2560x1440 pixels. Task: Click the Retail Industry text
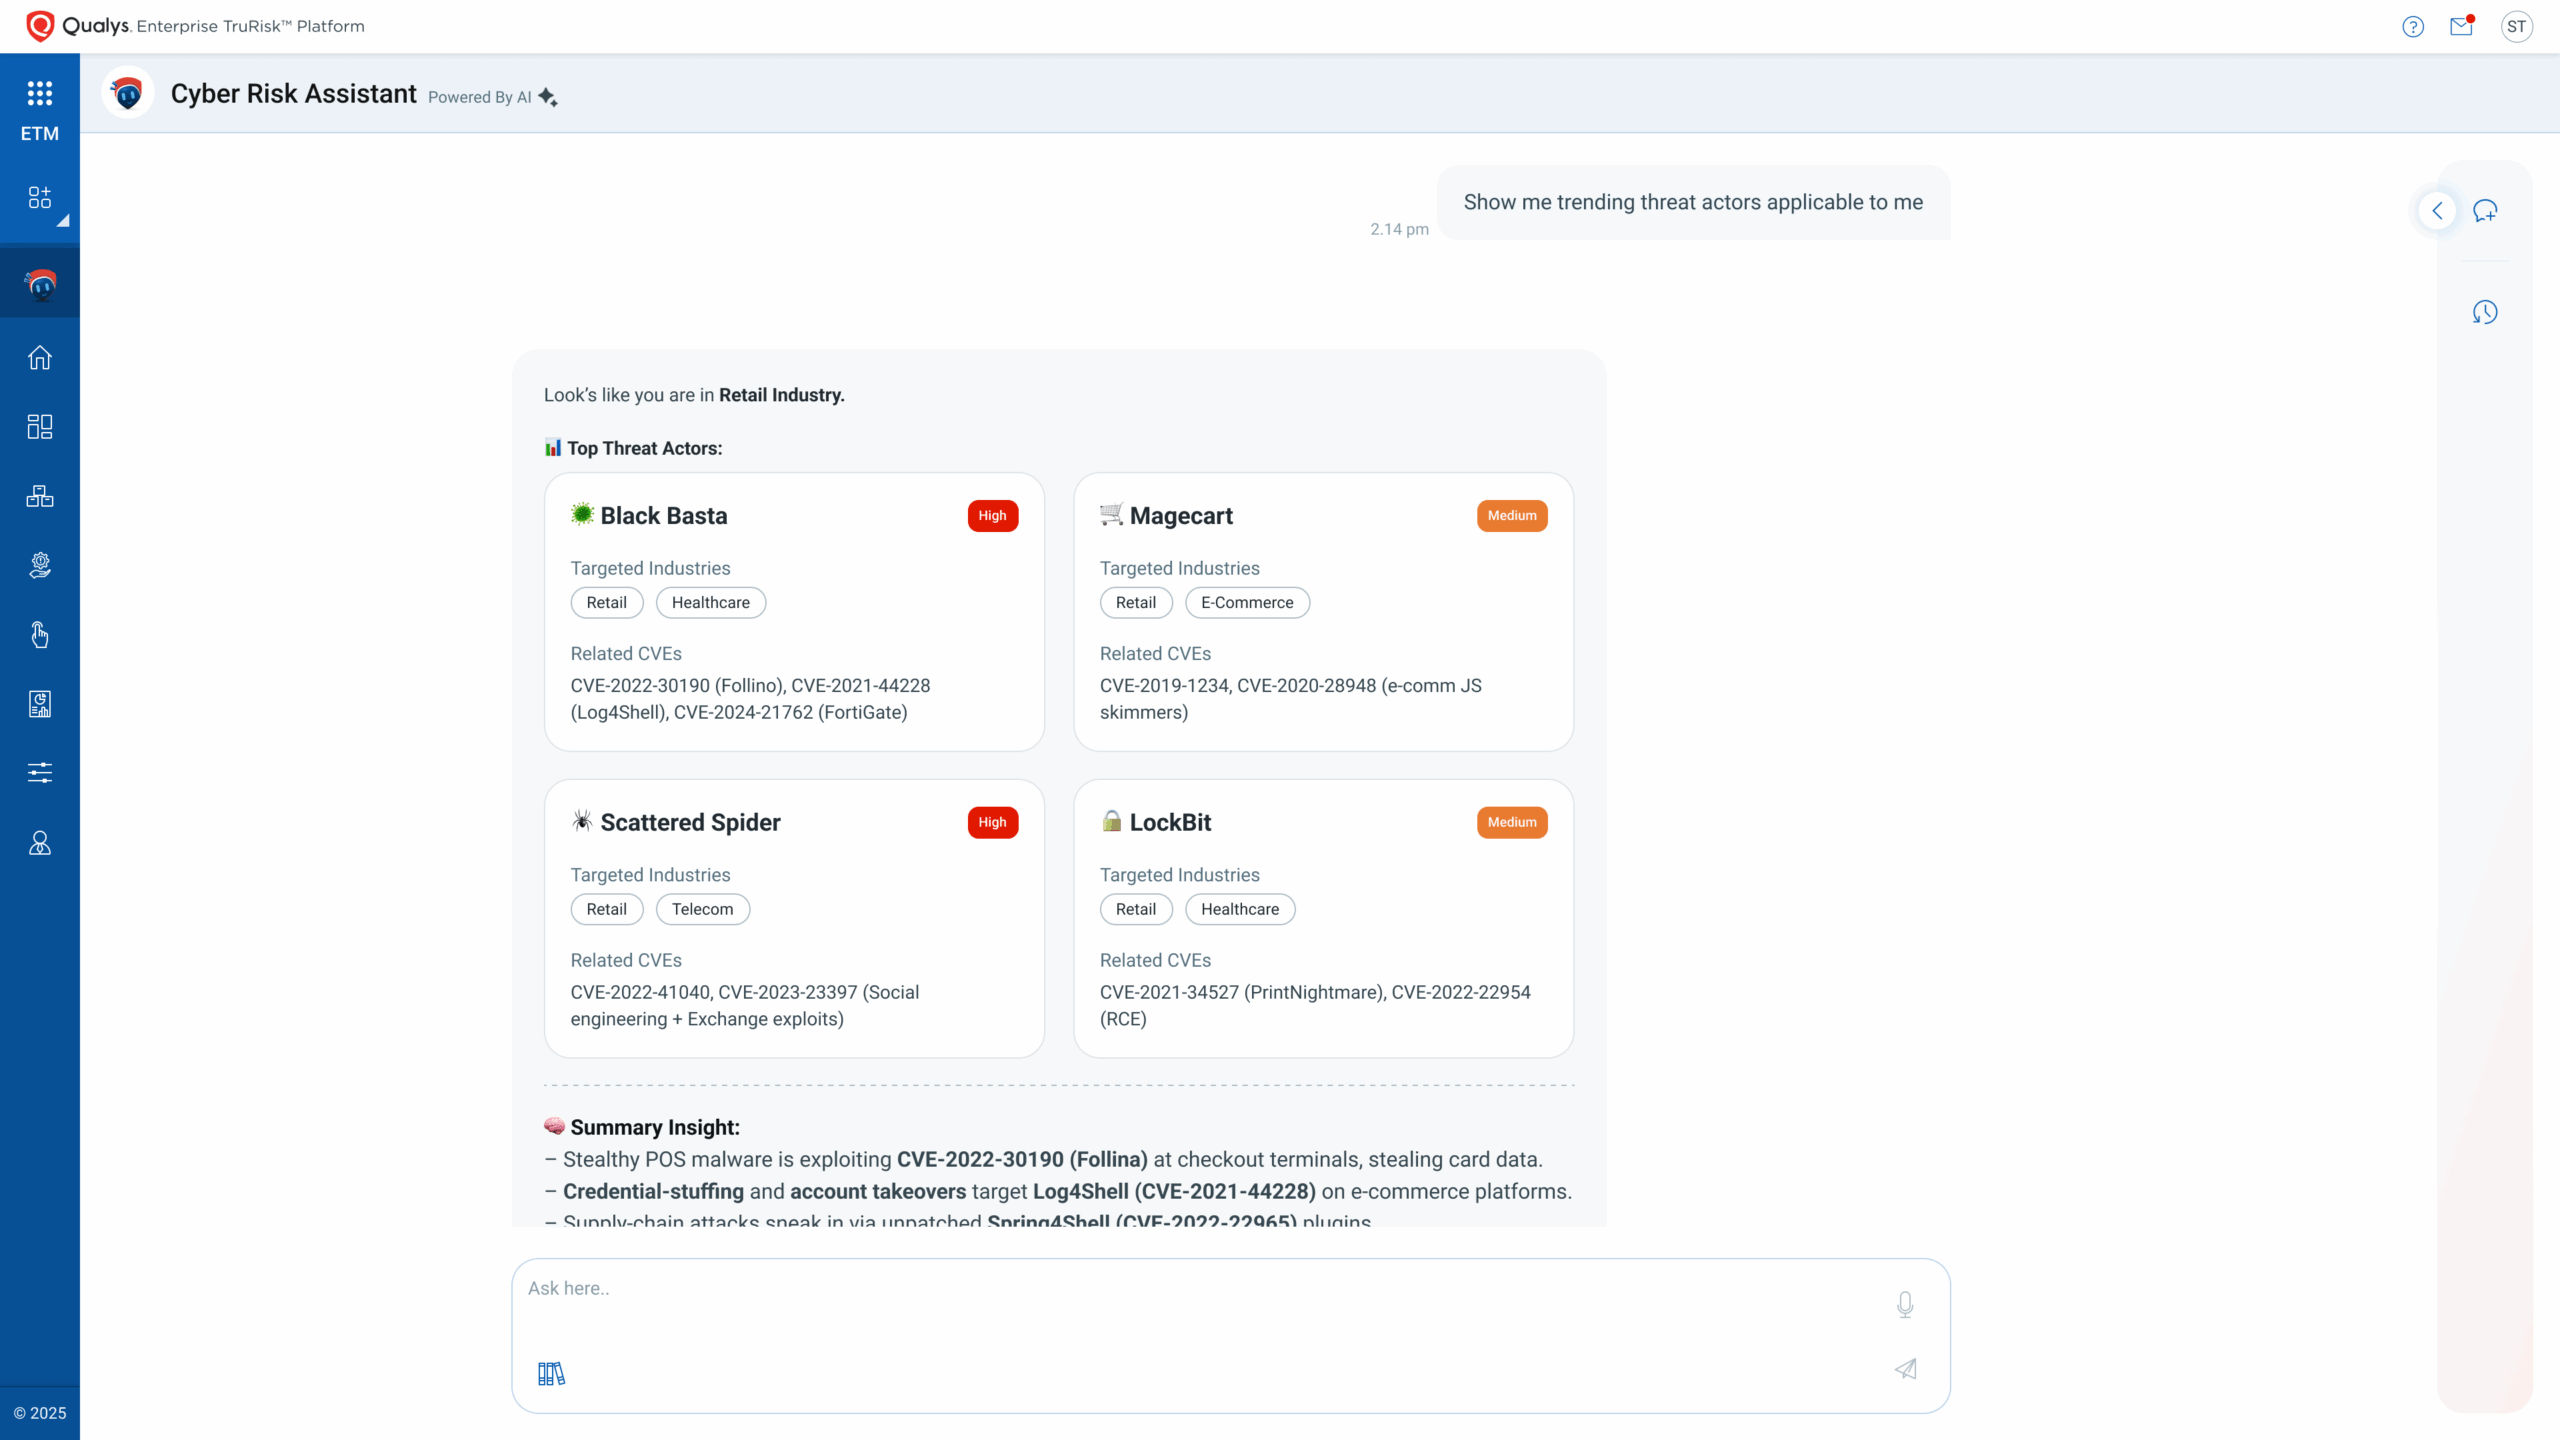coord(782,396)
